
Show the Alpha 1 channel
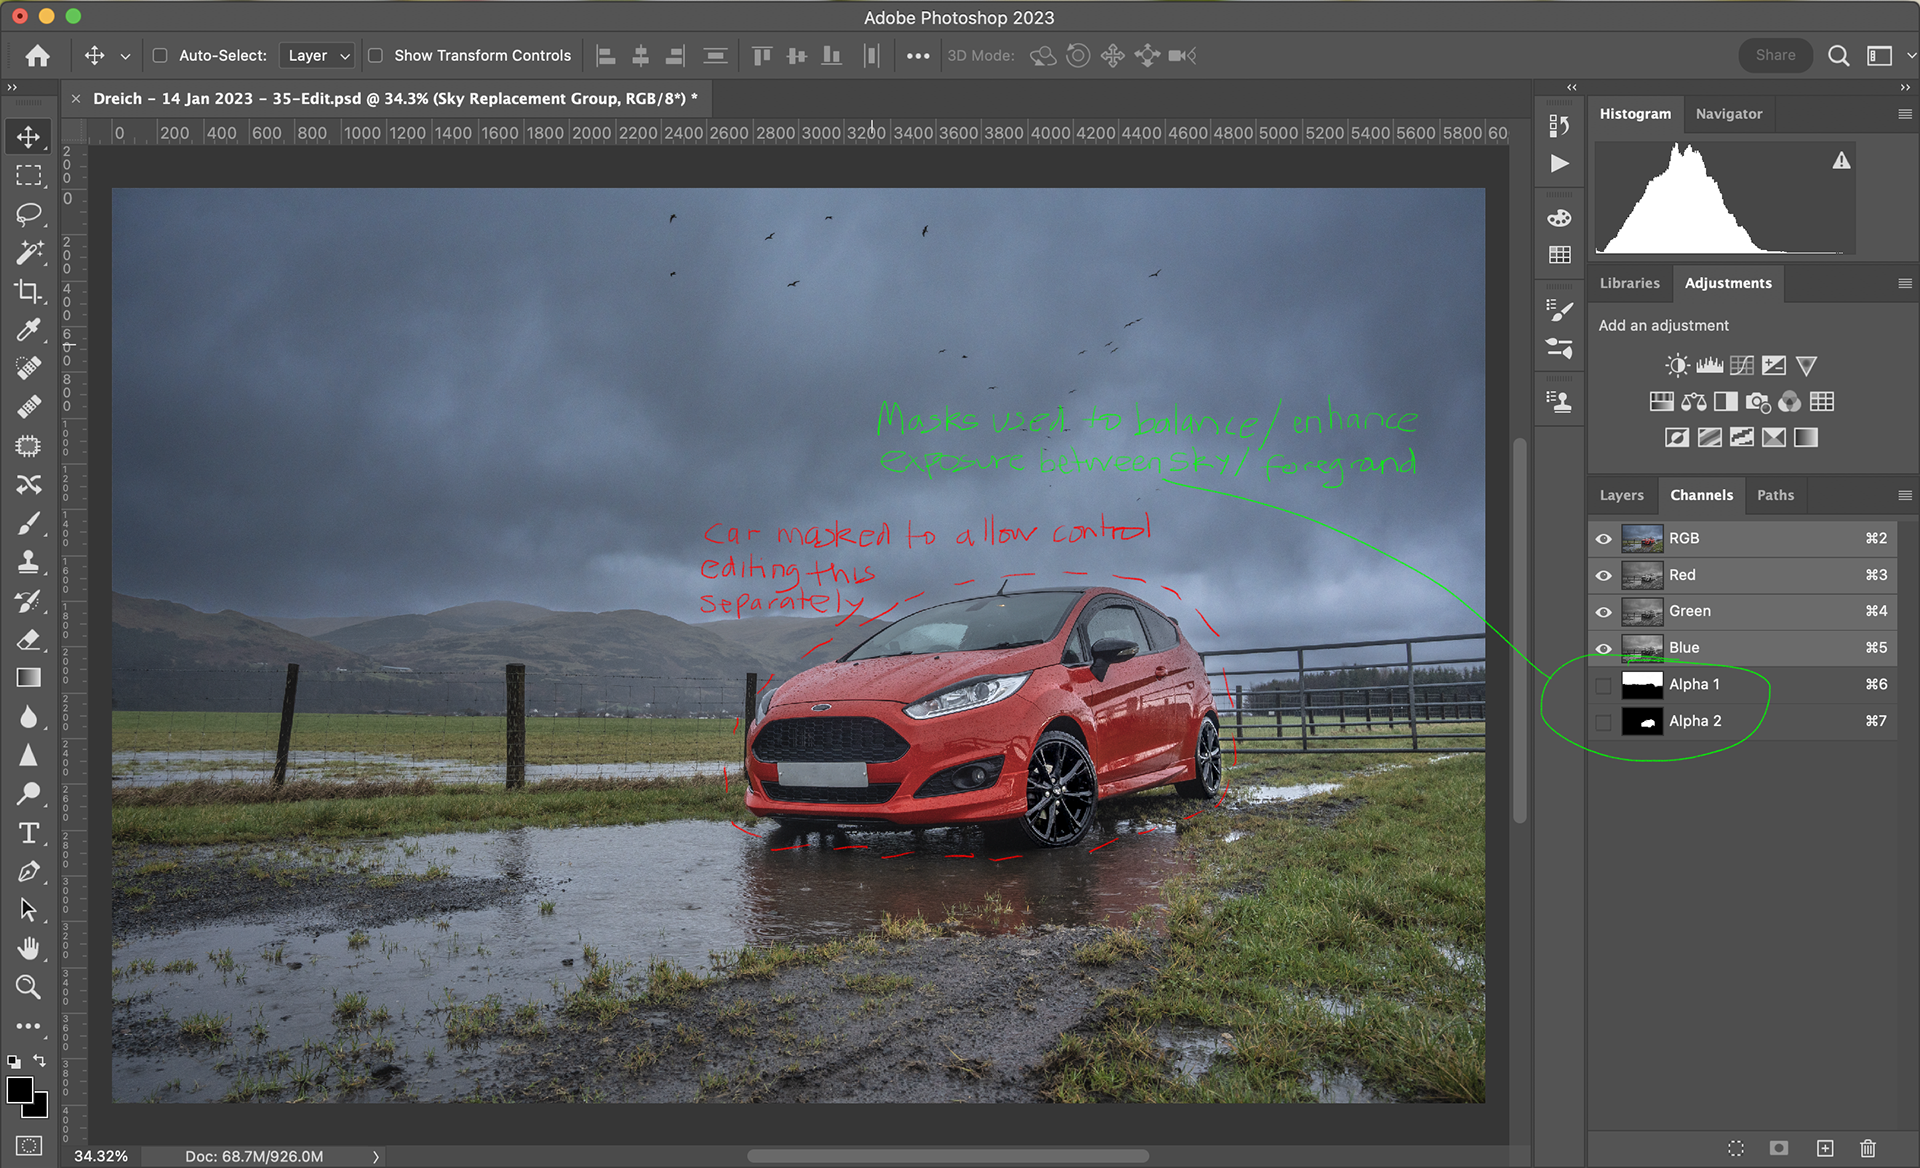click(1603, 685)
